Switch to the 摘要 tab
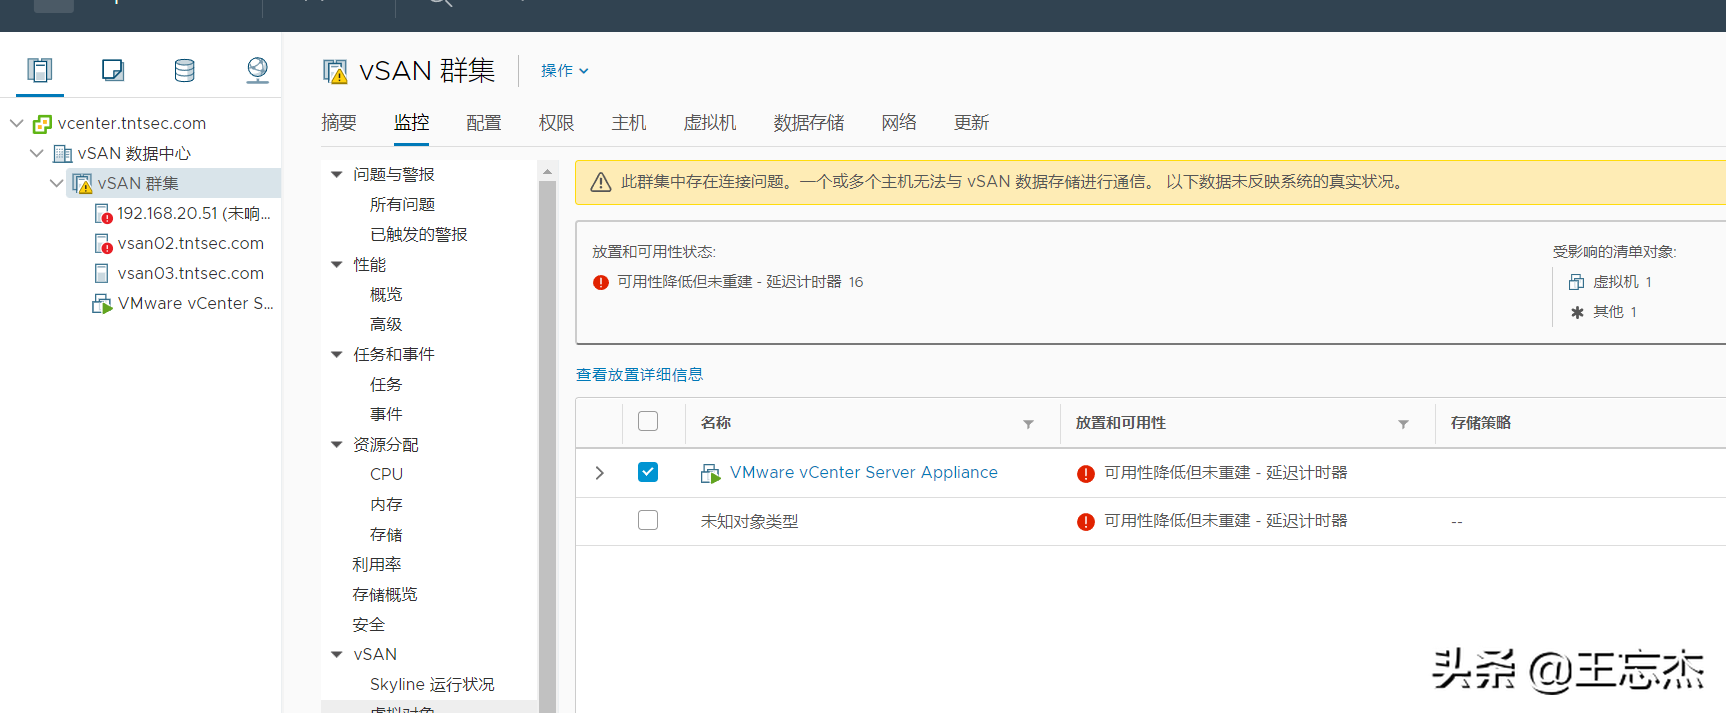Screen dimensions: 1726x713 (339, 123)
